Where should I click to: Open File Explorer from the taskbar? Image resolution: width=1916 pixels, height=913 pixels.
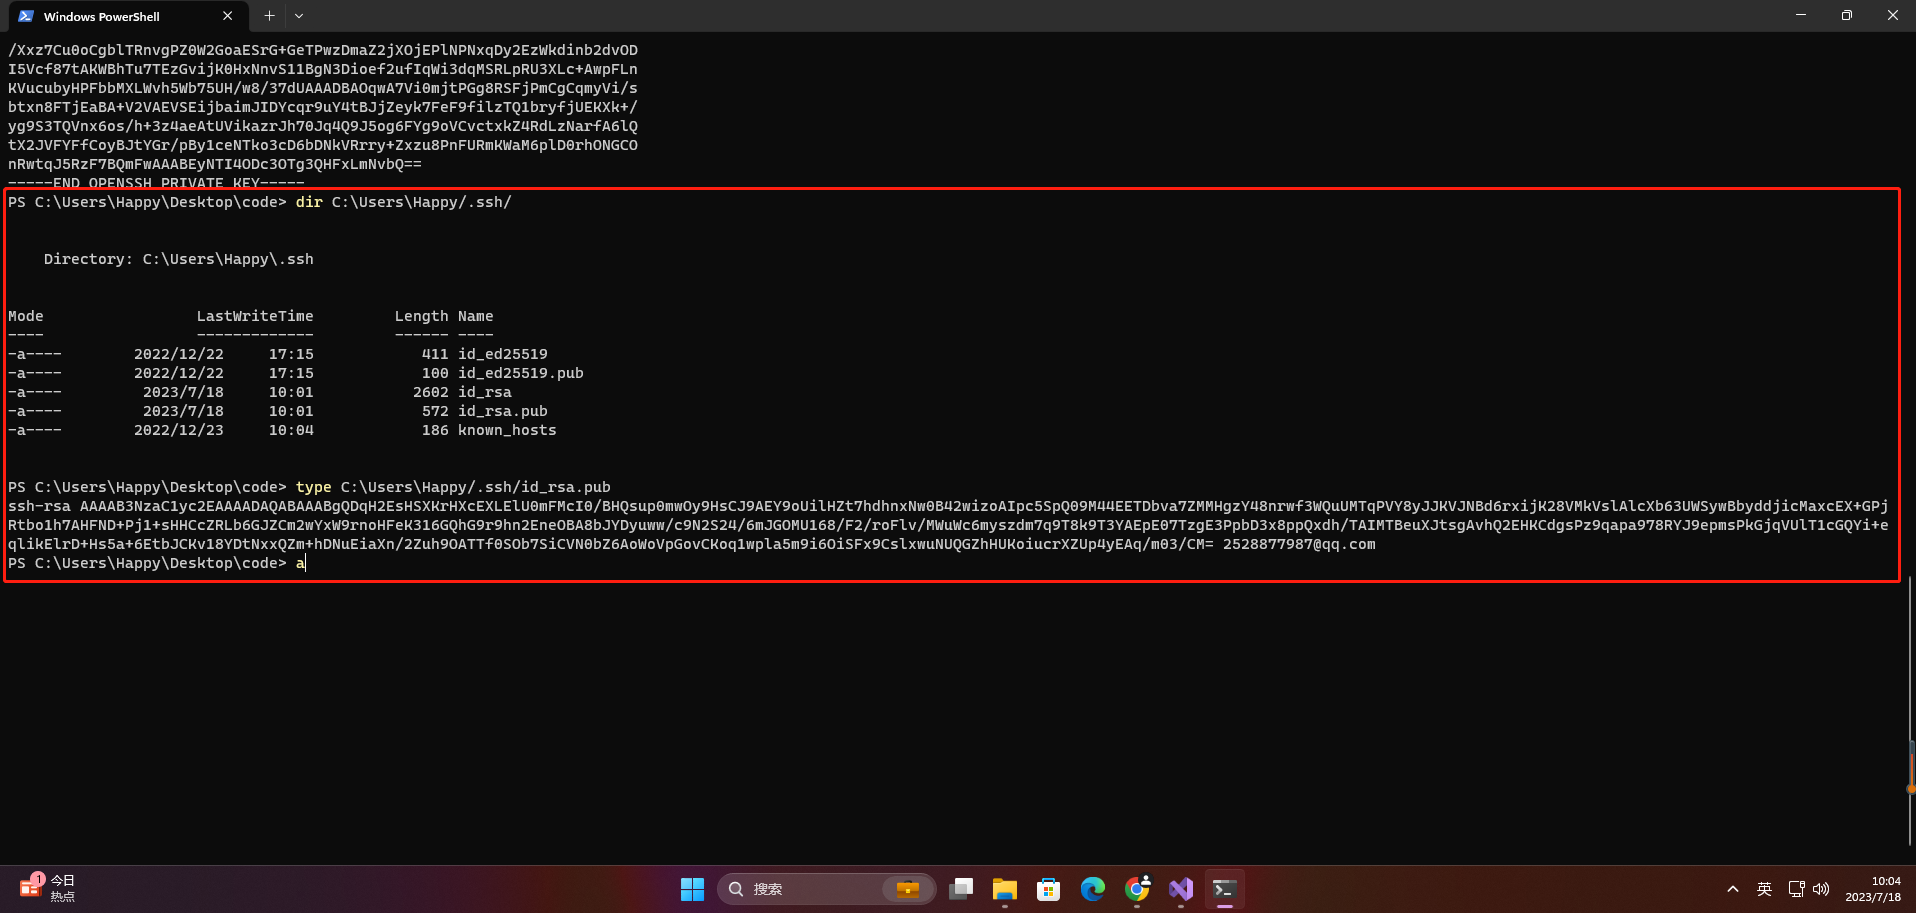click(1005, 889)
